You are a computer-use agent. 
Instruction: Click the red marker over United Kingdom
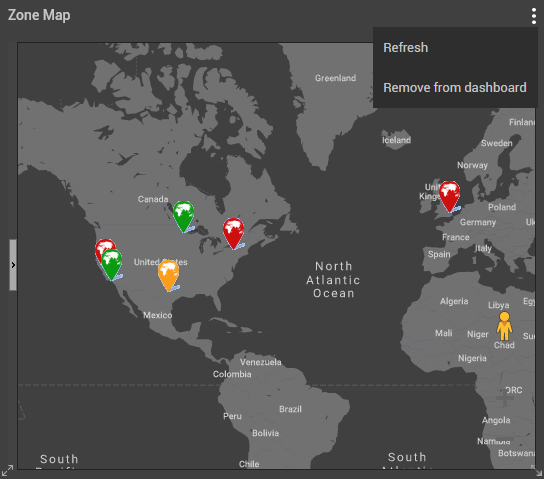tap(450, 197)
